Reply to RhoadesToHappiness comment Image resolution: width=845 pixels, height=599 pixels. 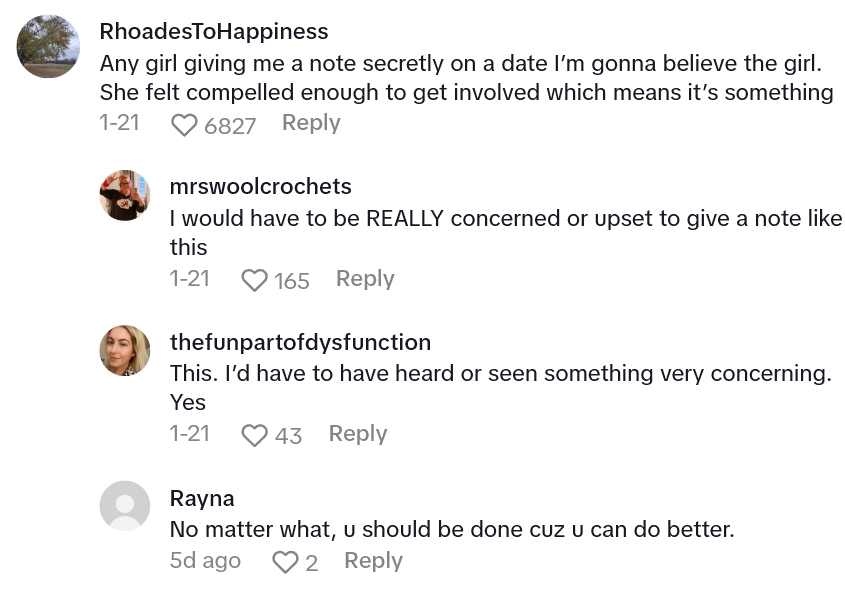pyautogui.click(x=311, y=123)
